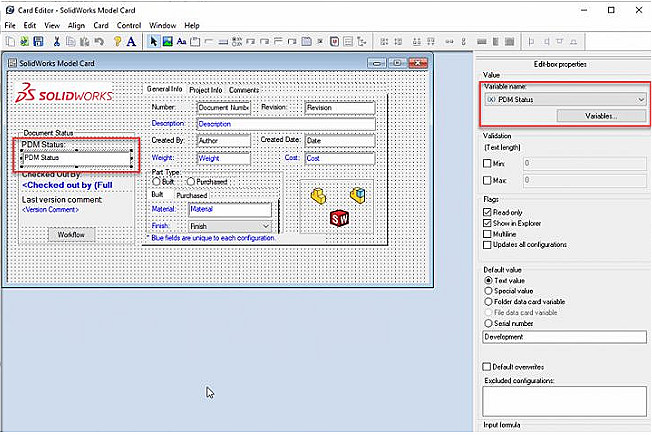Open the Card menu
The width and height of the screenshot is (652, 436).
pos(101,25)
